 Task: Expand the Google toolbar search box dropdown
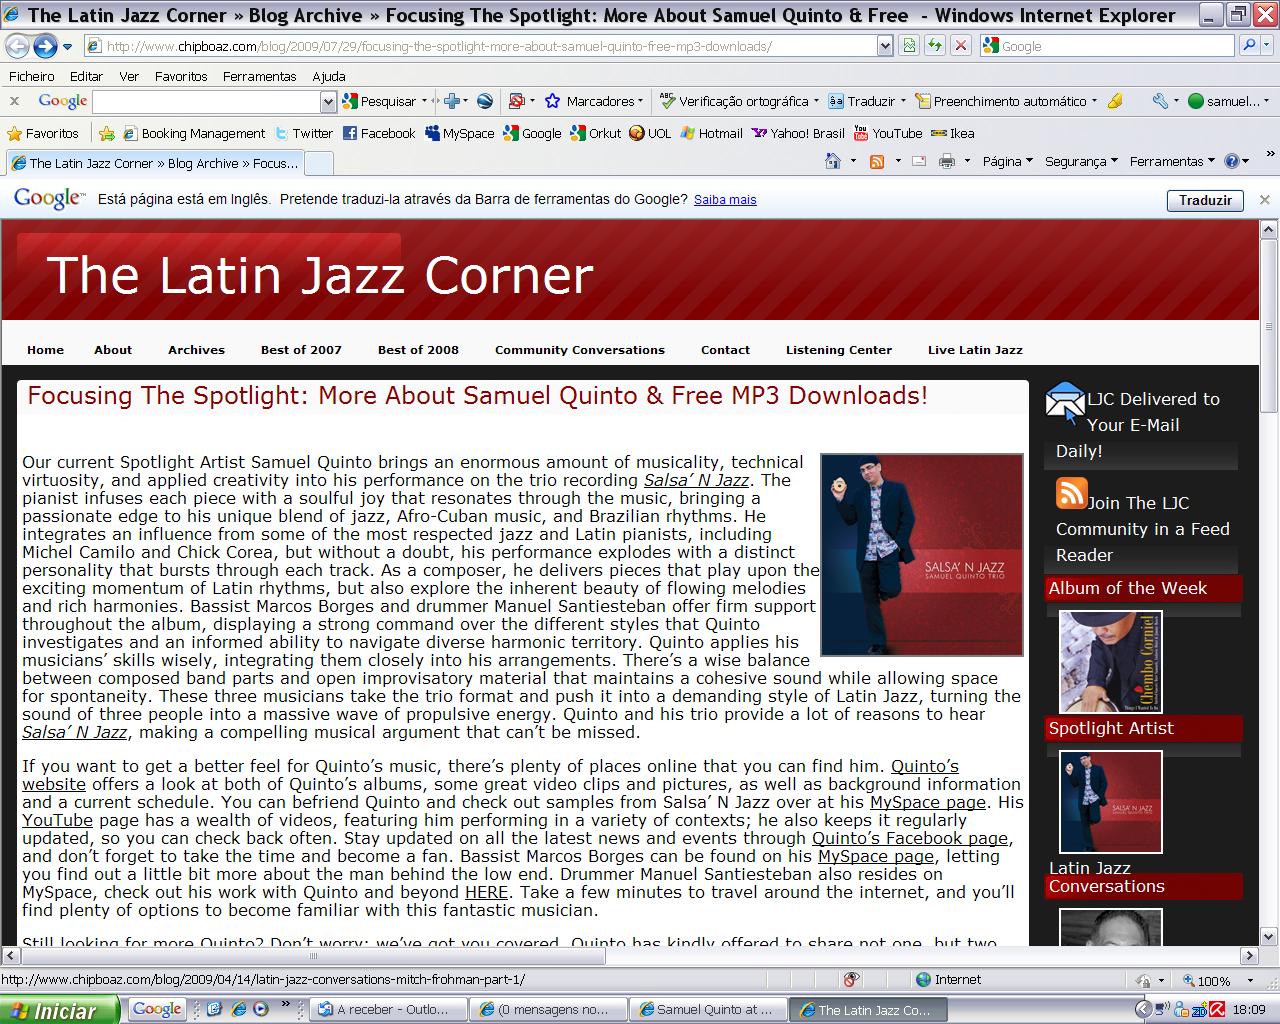tap(328, 101)
